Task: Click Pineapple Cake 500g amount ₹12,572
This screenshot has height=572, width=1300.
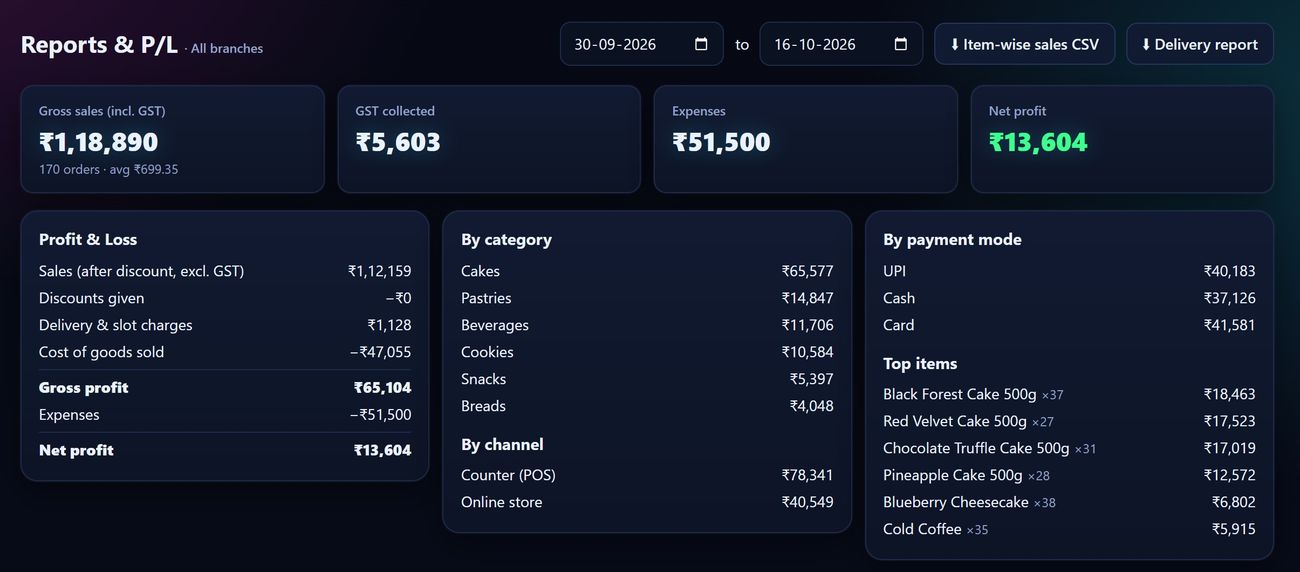Action: click(1229, 475)
